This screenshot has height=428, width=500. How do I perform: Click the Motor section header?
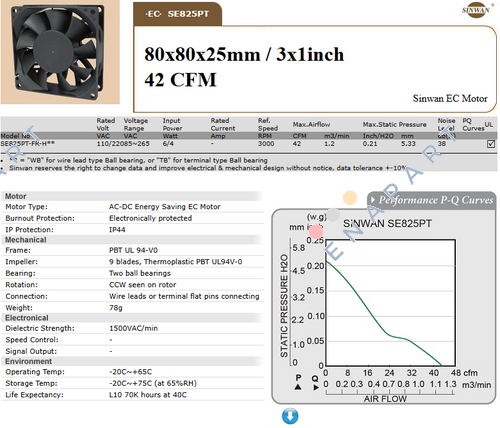(x=16, y=196)
